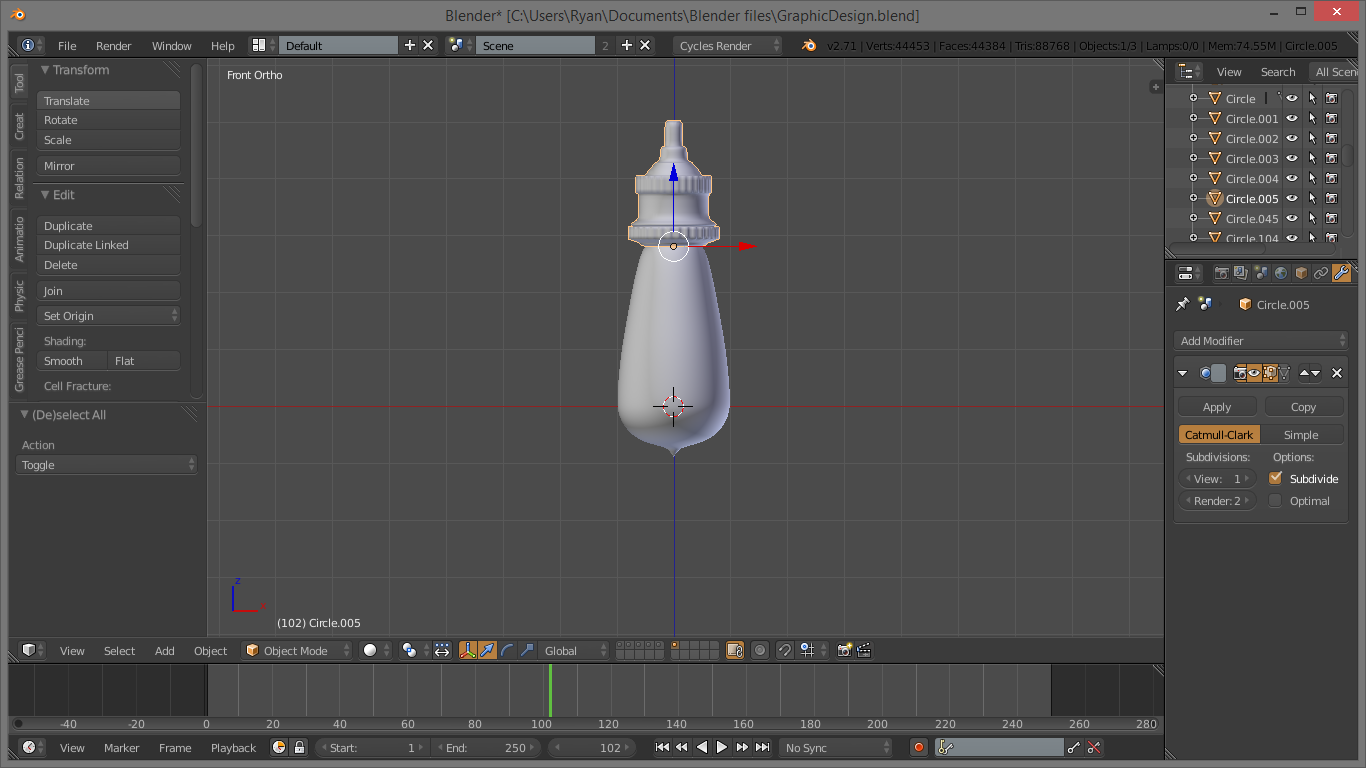1366x768 pixels.
Task: Hide Circle.001 with eye icon
Action: click(x=1291, y=118)
